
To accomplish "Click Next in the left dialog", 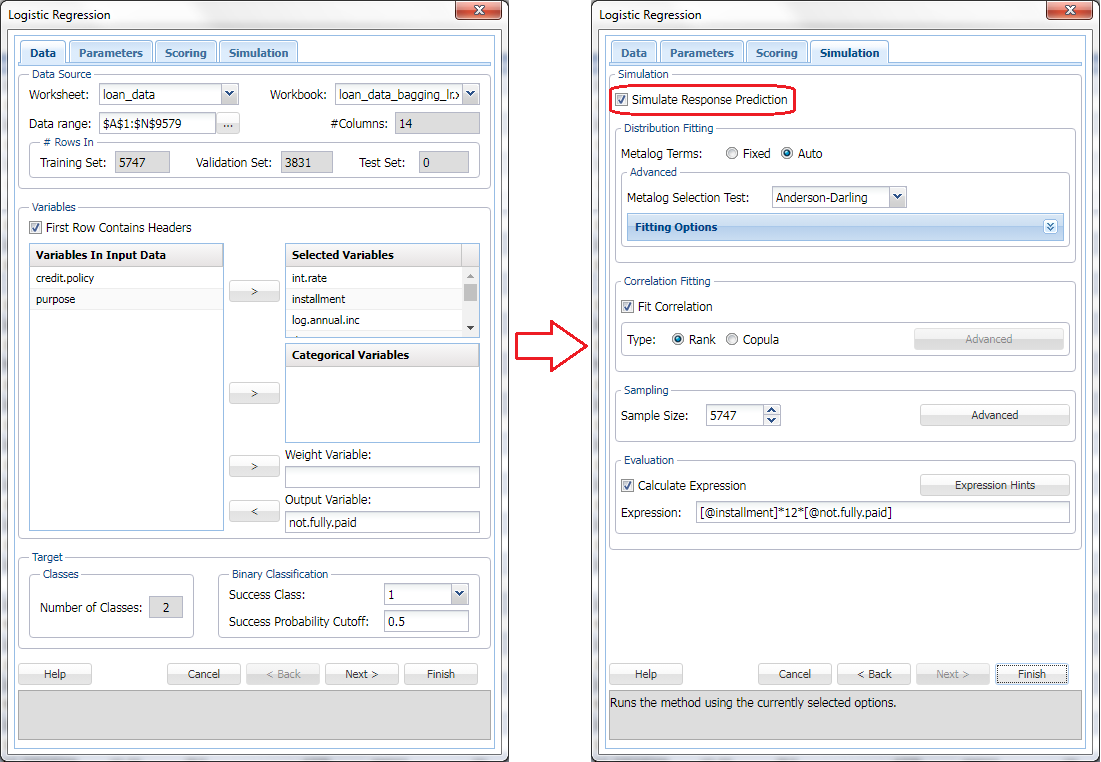I will click(361, 674).
